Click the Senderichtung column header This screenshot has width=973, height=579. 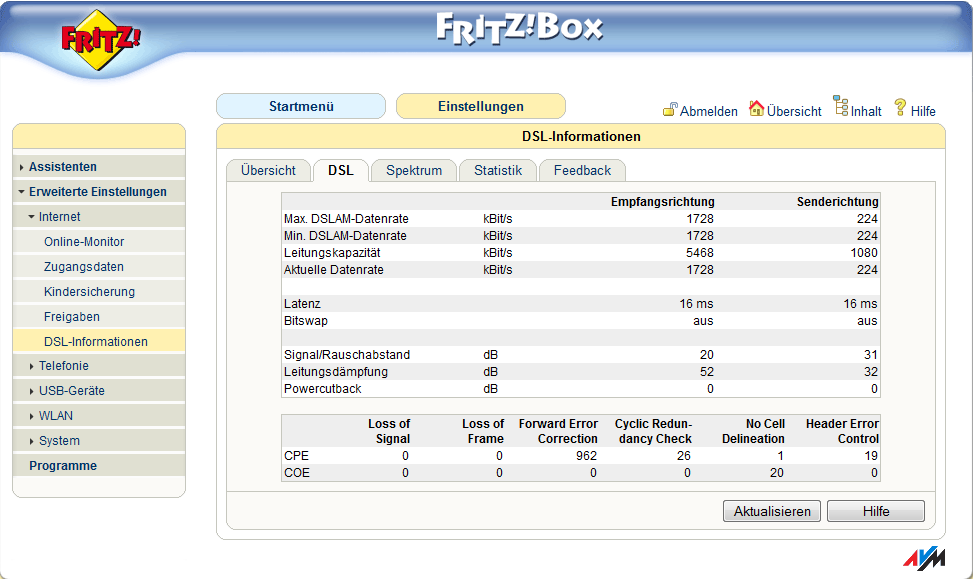(x=837, y=202)
